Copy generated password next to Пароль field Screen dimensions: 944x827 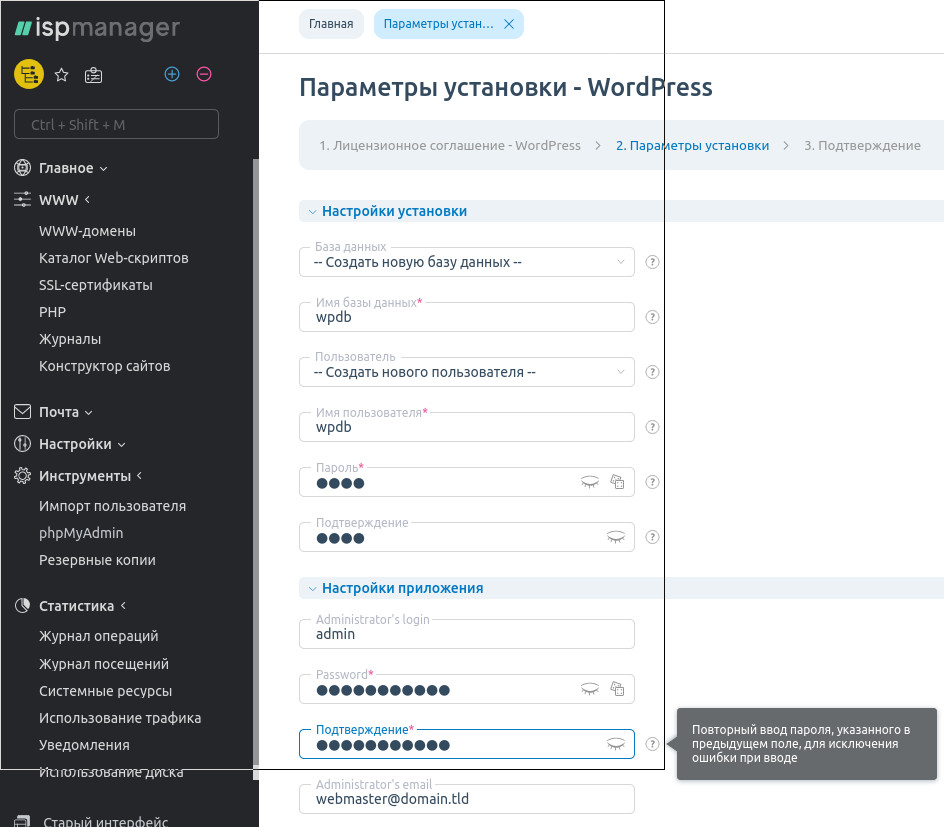tap(617, 482)
